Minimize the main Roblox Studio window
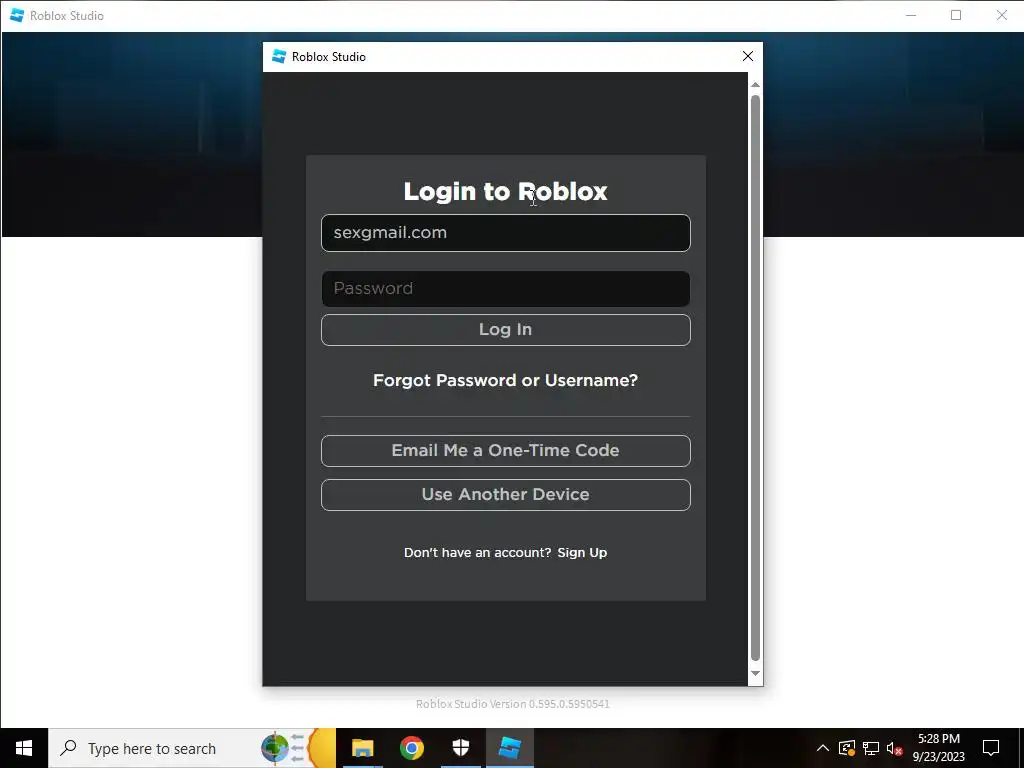Viewport: 1024px width, 768px height. (x=911, y=15)
